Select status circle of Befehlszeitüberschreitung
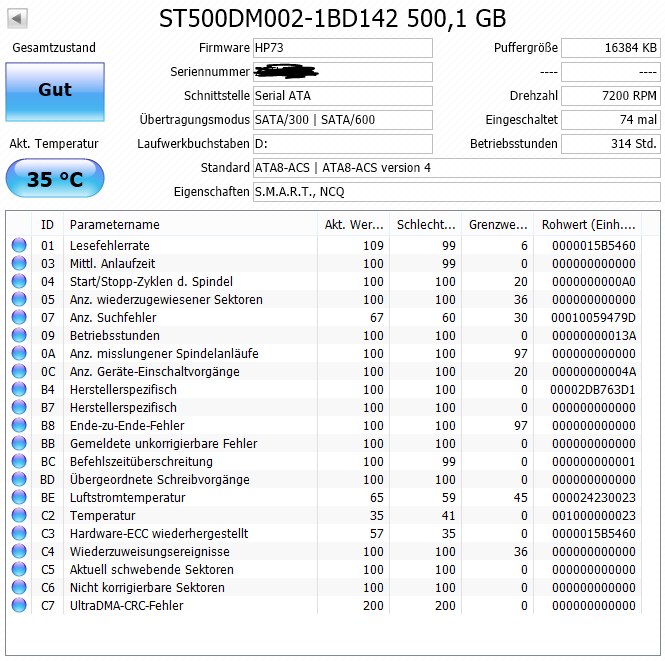Viewport: 665px width, 661px height. (19, 461)
